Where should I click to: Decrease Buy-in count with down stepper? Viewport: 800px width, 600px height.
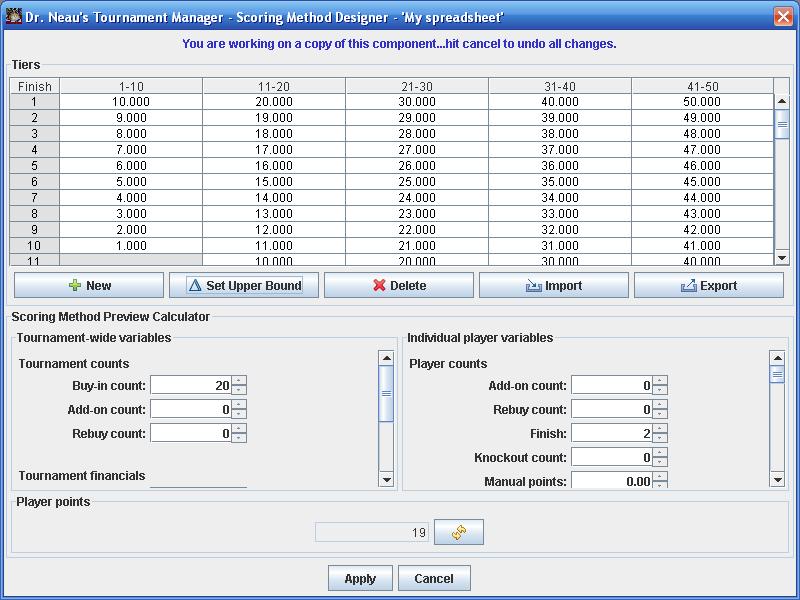239,390
